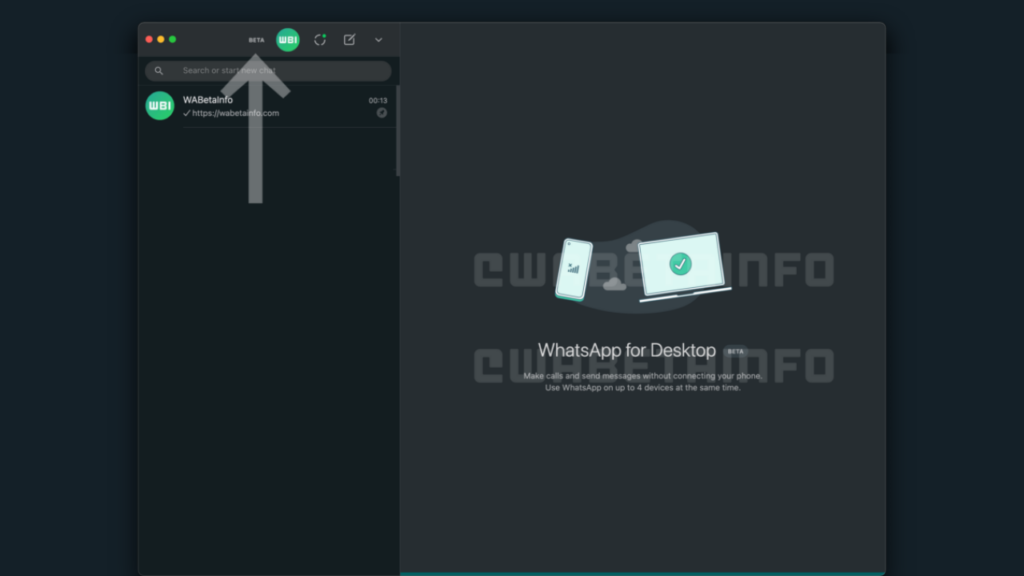Click the BETA badge in the title bar
This screenshot has height=576, width=1024.
click(x=256, y=39)
